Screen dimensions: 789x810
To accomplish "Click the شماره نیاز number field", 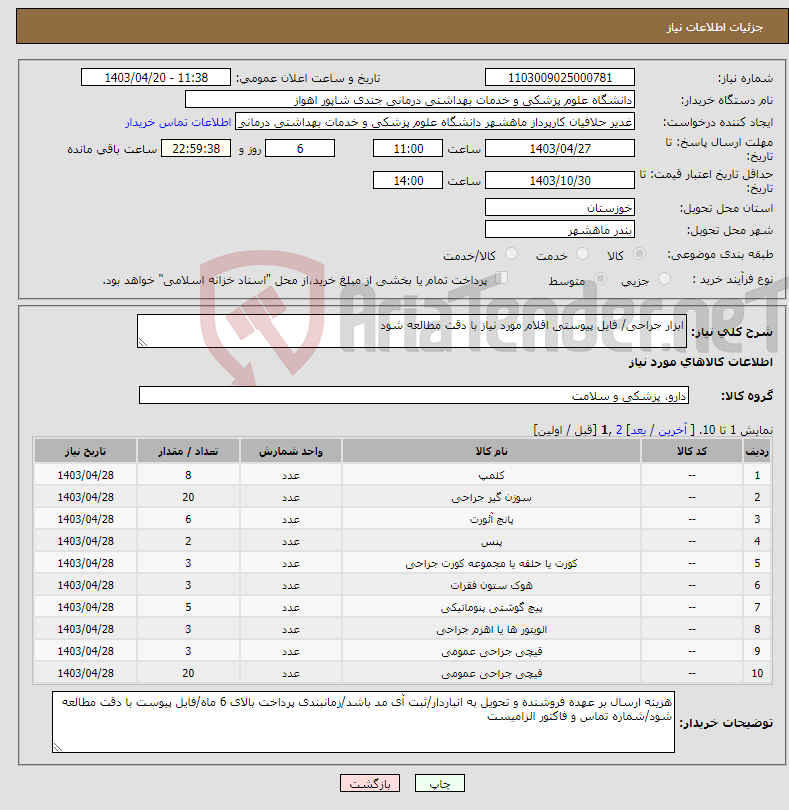I will [x=560, y=77].
